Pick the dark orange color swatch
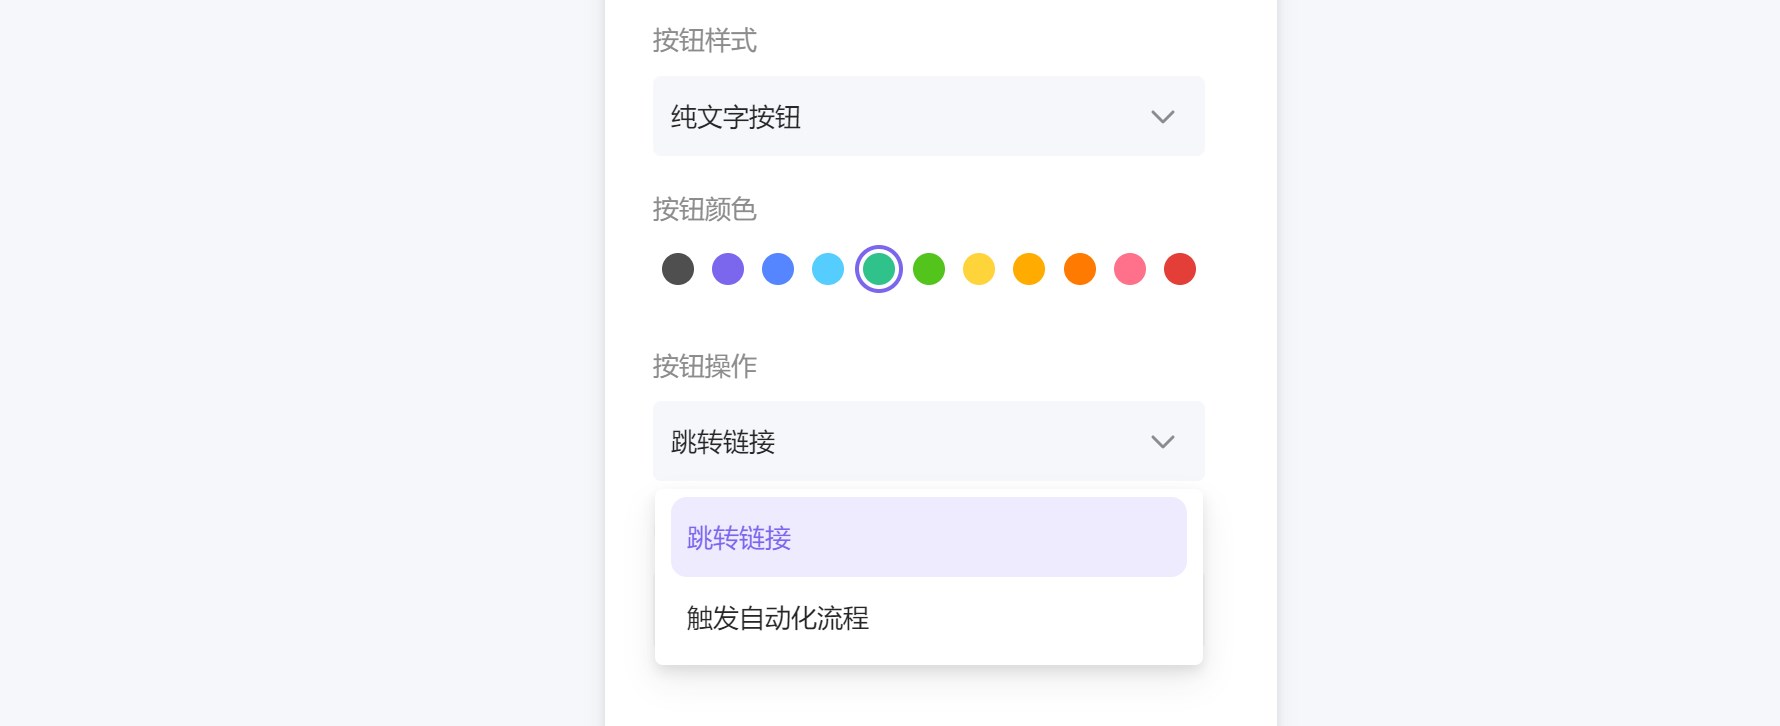This screenshot has height=726, width=1780. [1079, 269]
